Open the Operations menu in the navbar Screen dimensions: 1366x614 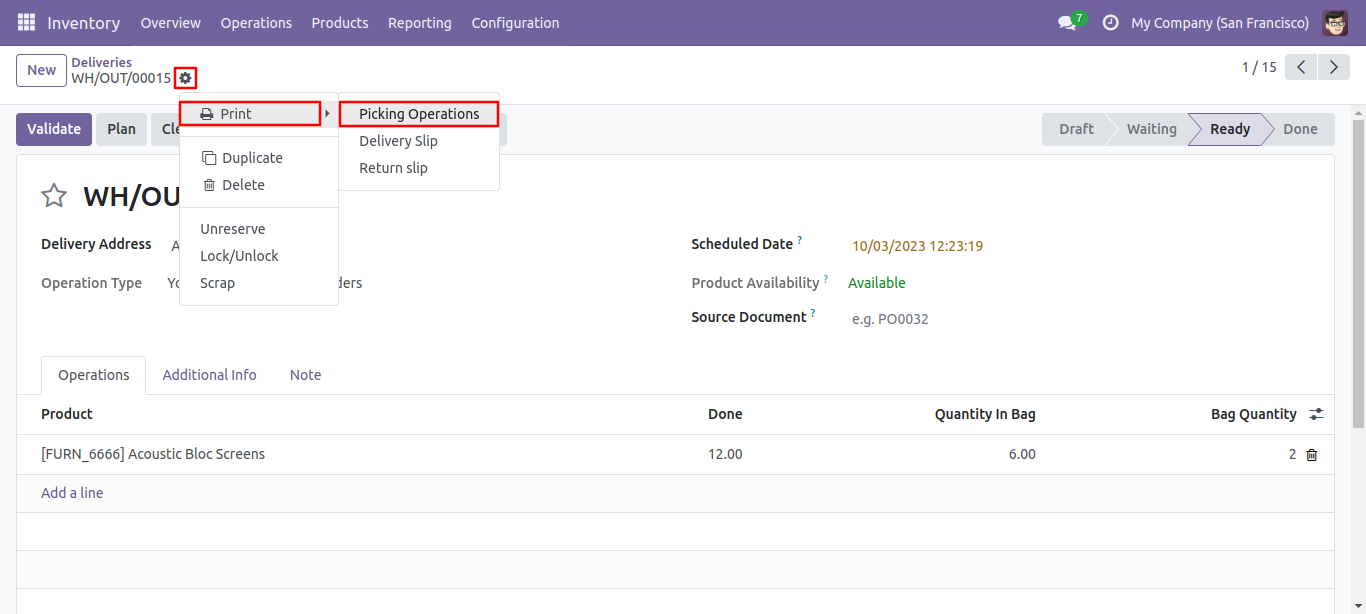(x=256, y=22)
